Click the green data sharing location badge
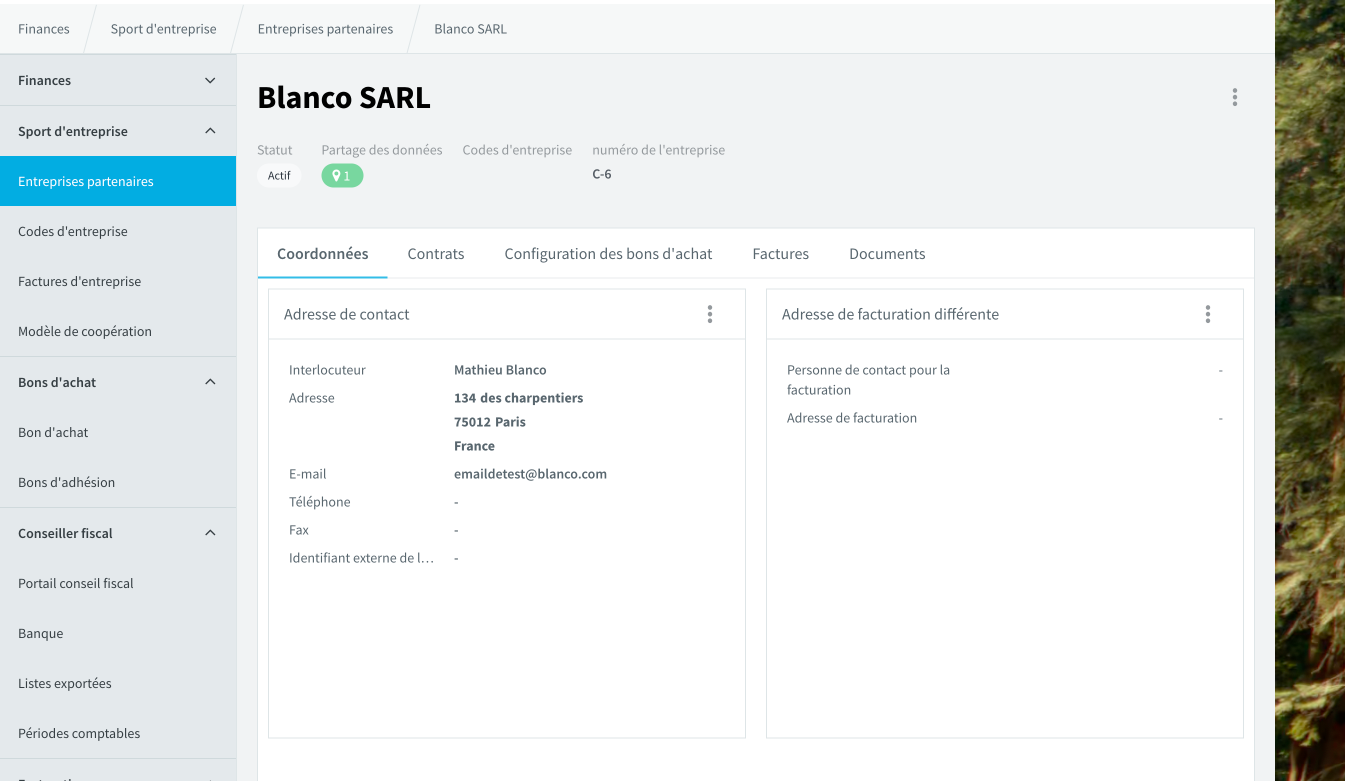 point(342,175)
